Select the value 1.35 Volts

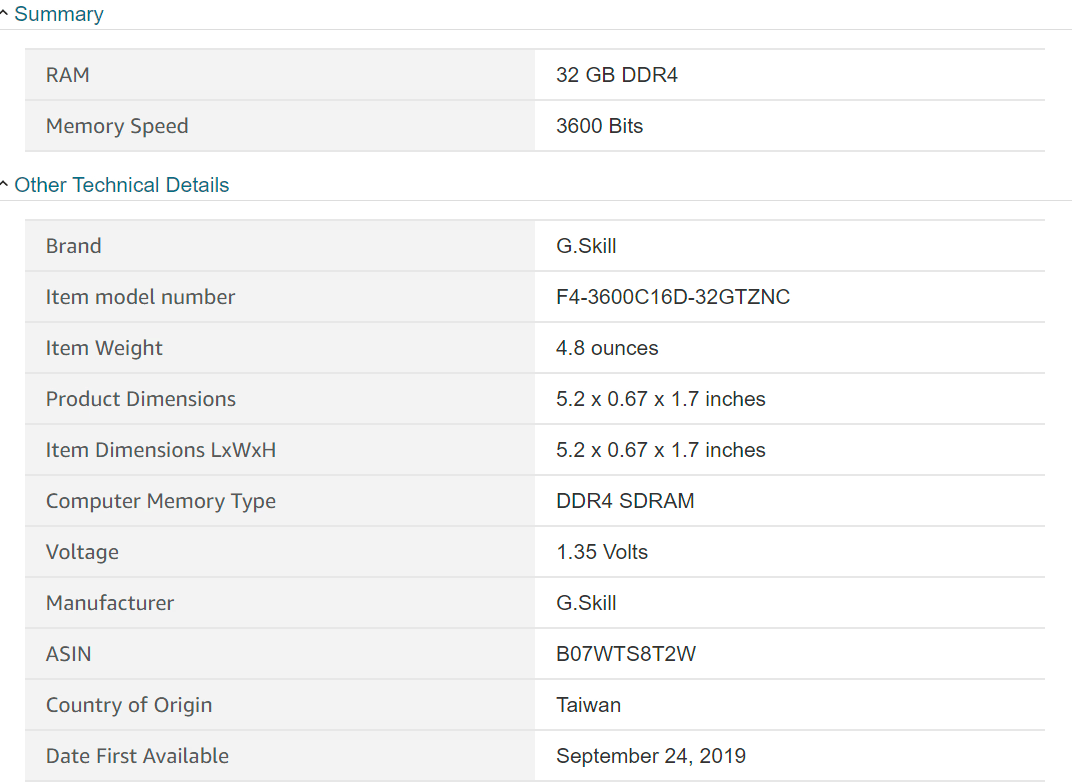pyautogui.click(x=602, y=552)
